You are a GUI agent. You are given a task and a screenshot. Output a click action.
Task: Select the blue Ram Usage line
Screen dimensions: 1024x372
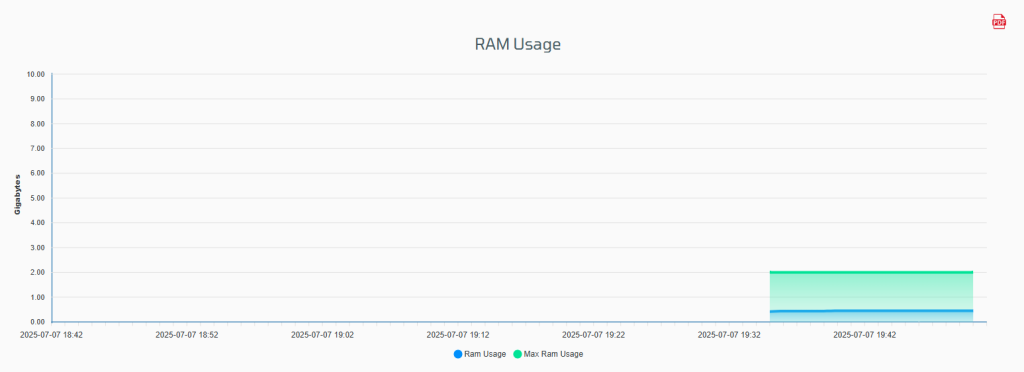click(x=871, y=311)
